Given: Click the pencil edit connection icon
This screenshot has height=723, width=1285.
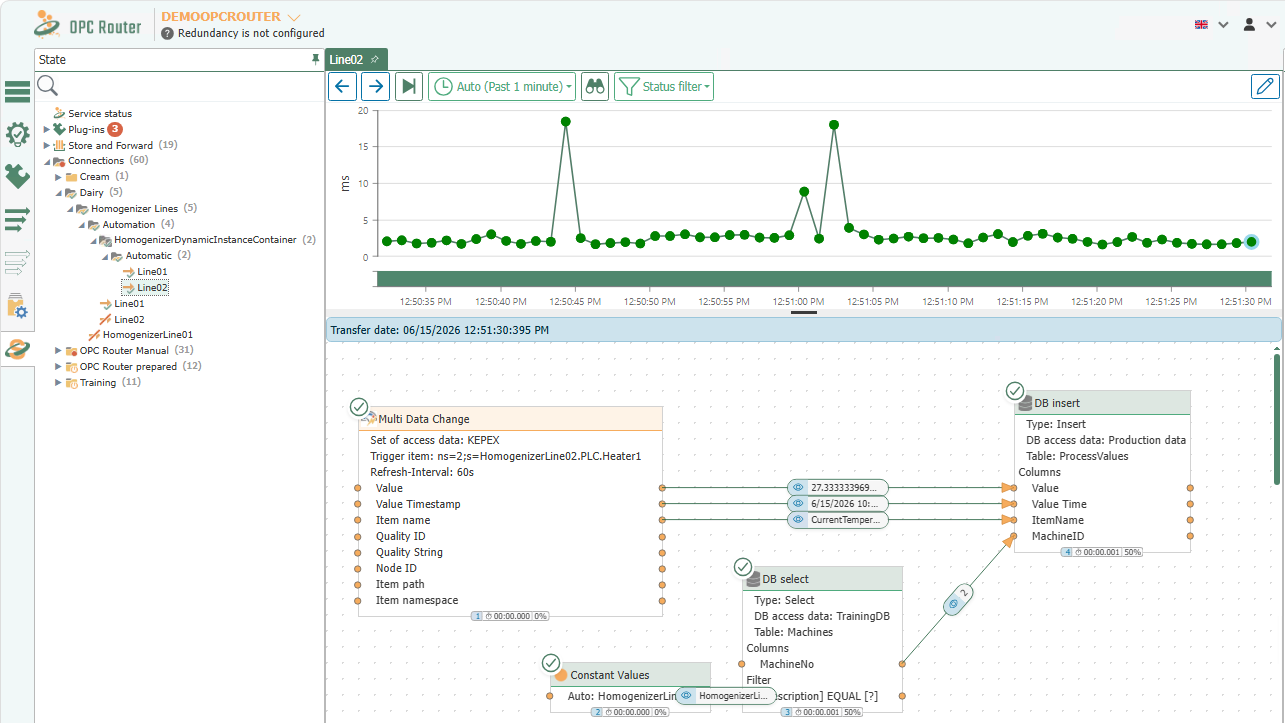Looking at the screenshot, I should click(x=1265, y=86).
